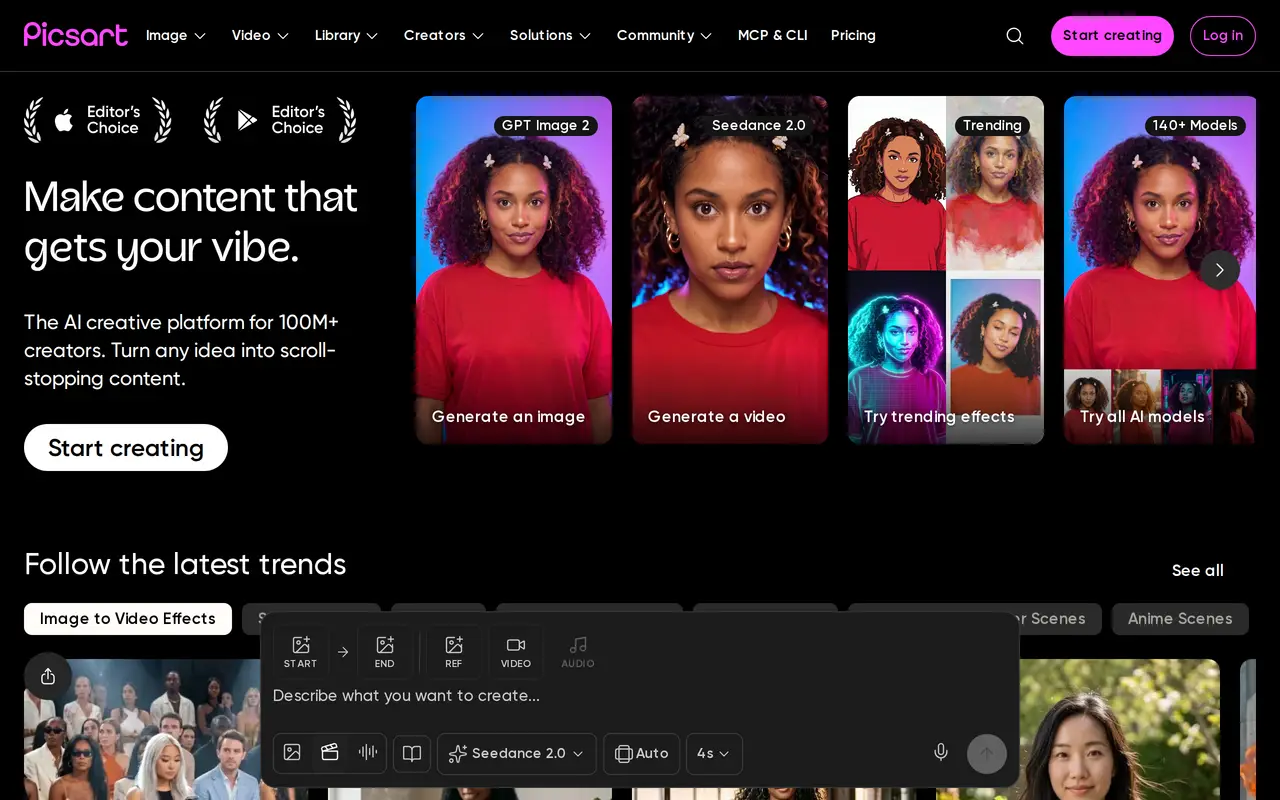This screenshot has width=1280, height=800.
Task: Click the GPT Image 2 label
Action: pos(546,126)
